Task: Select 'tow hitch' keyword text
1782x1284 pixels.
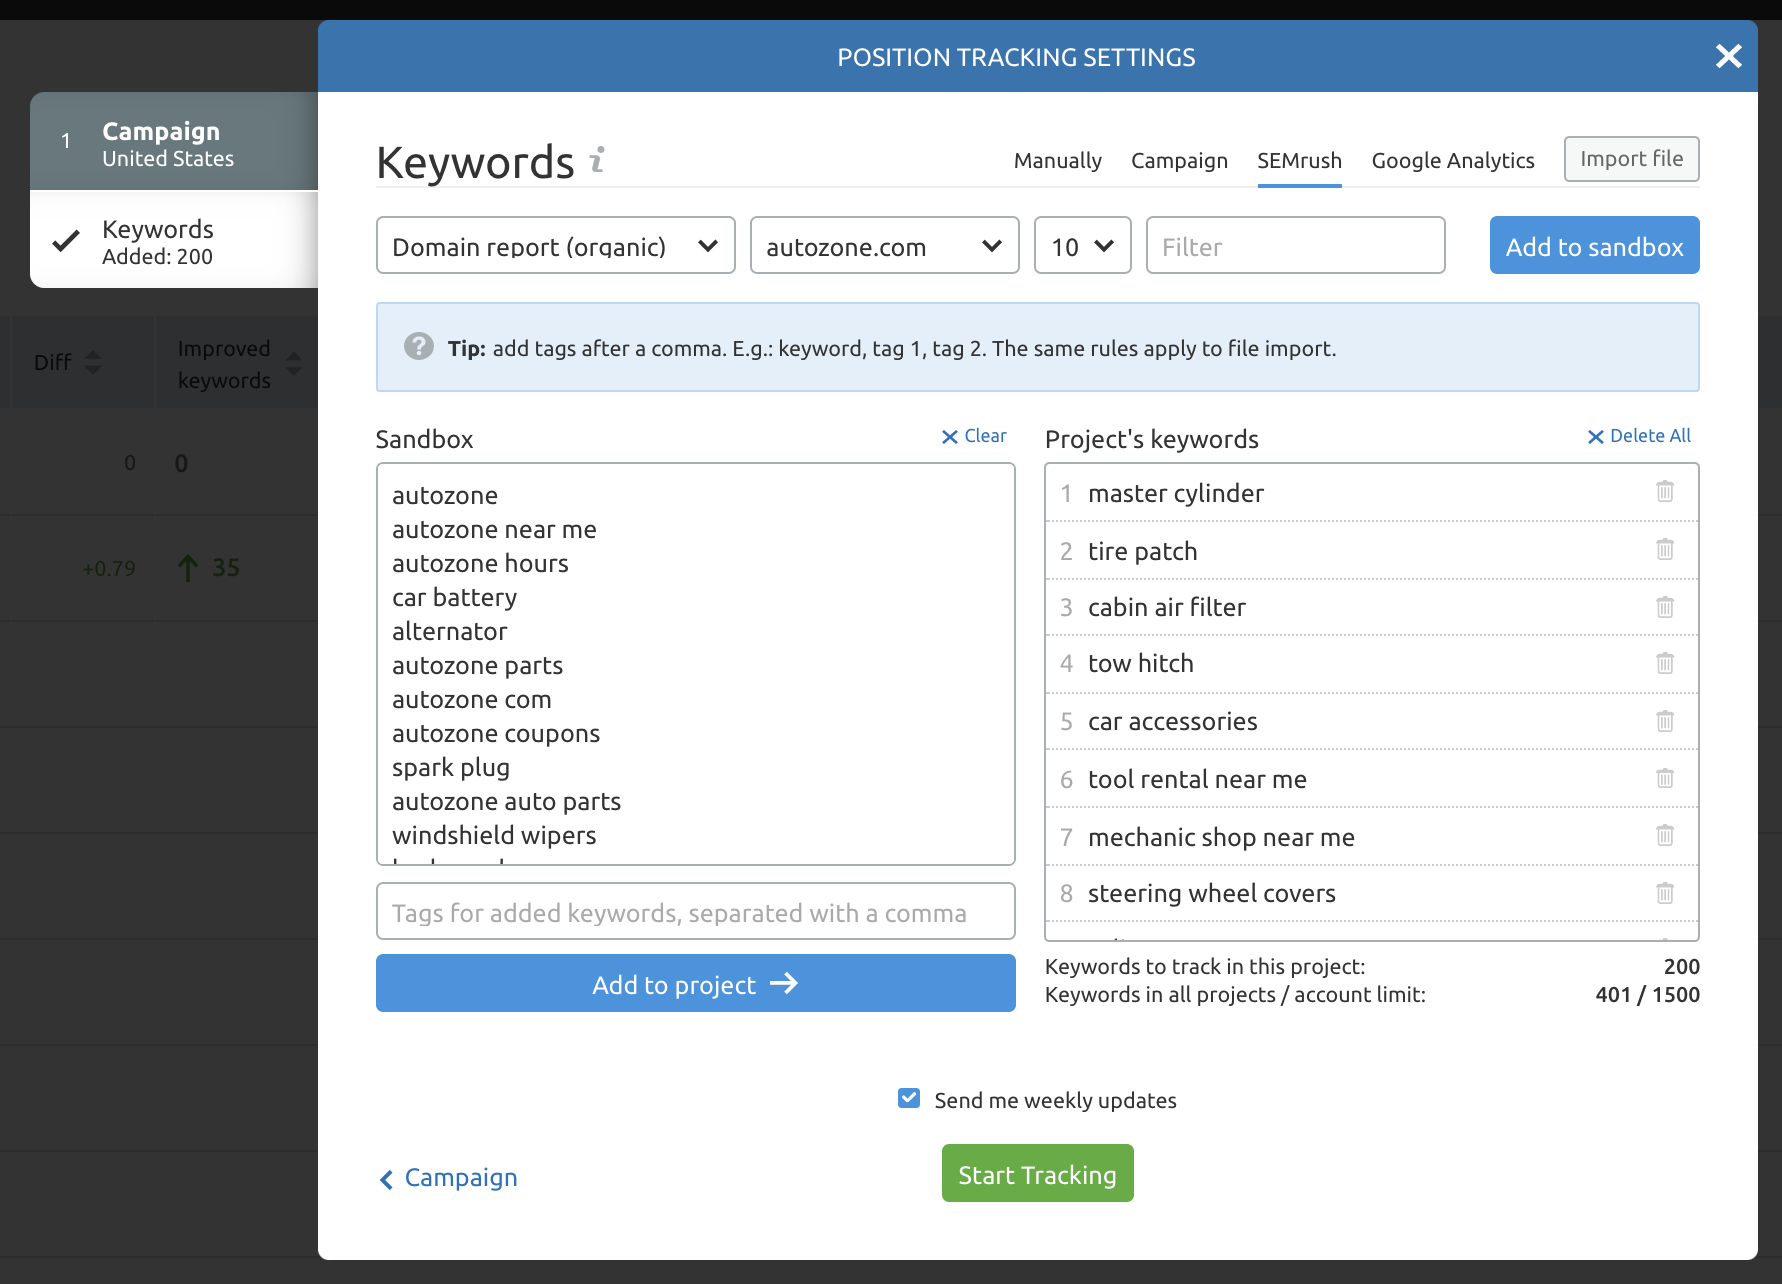Action: [1140, 663]
